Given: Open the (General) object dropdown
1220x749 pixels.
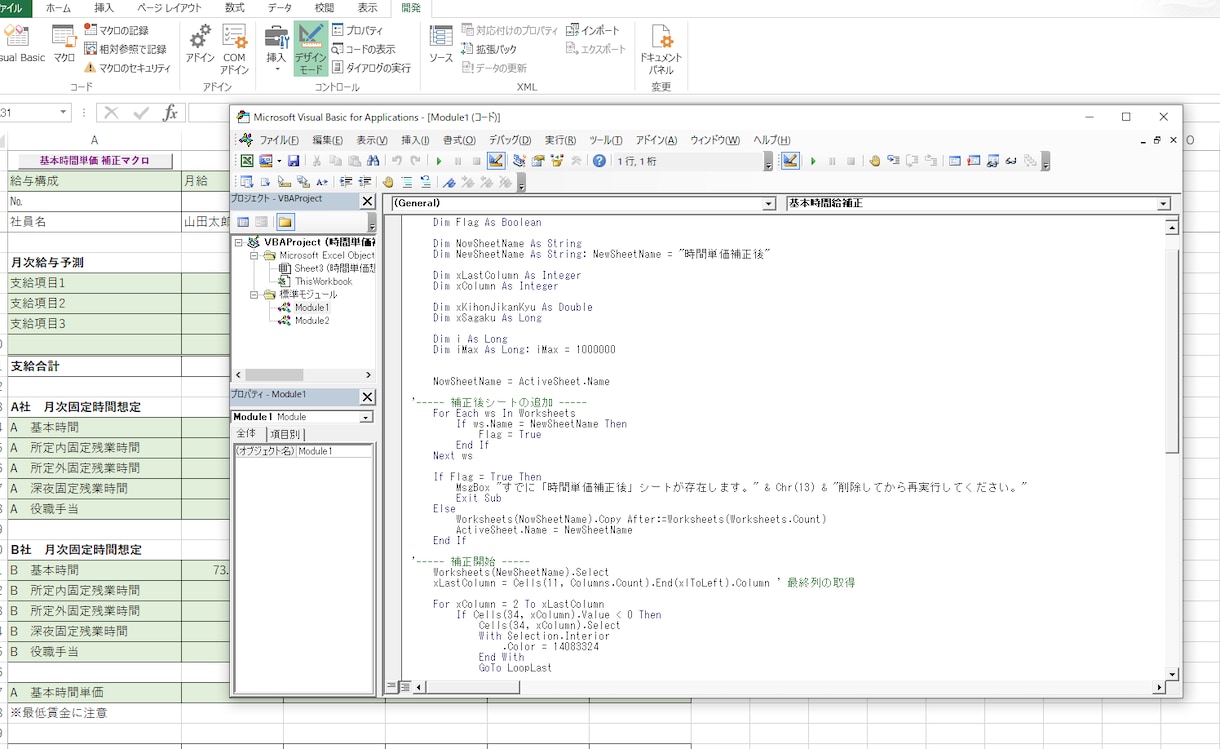Looking at the screenshot, I should pos(769,203).
